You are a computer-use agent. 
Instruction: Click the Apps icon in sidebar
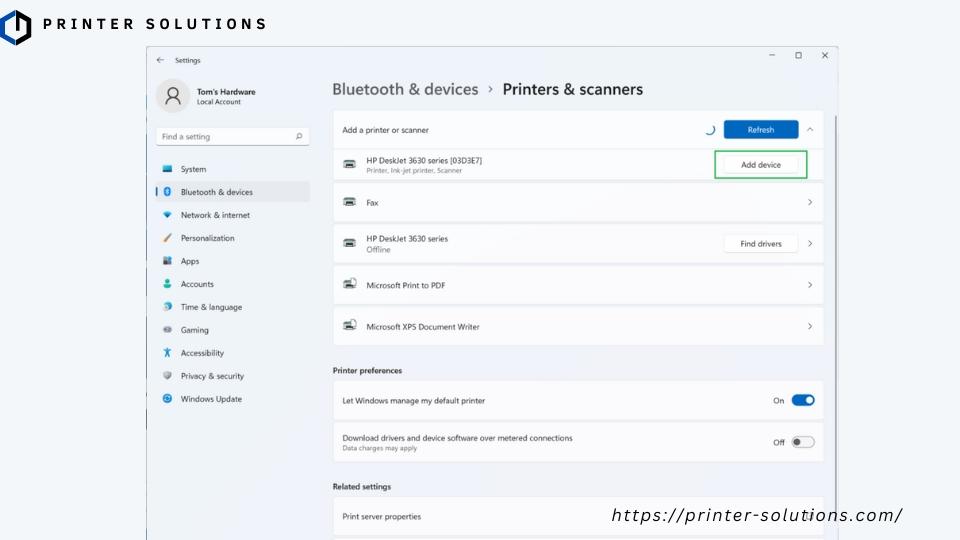(x=168, y=261)
